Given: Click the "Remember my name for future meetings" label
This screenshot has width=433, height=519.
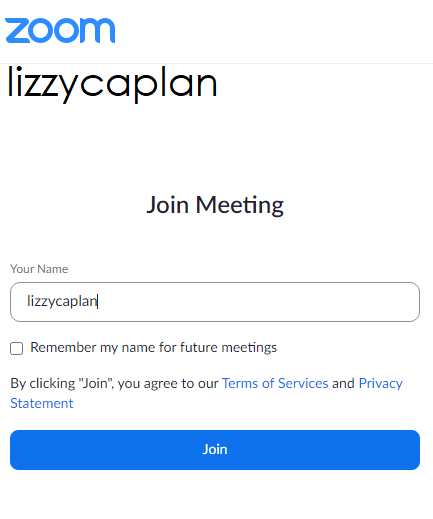Looking at the screenshot, I should point(153,348).
